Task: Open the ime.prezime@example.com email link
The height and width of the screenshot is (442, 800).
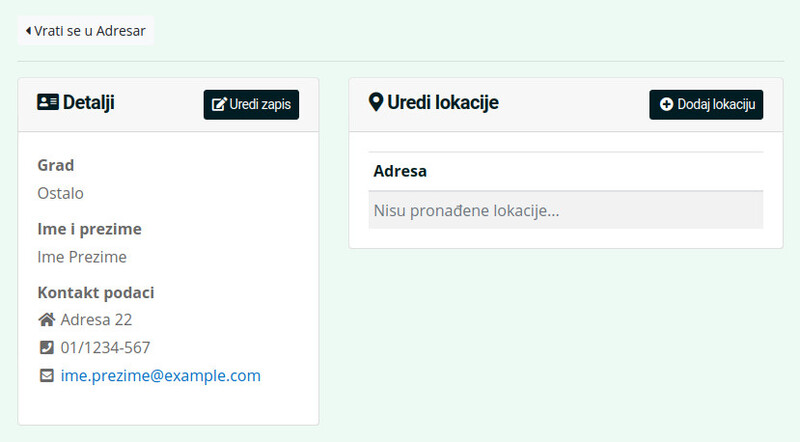Action: pyautogui.click(x=160, y=376)
